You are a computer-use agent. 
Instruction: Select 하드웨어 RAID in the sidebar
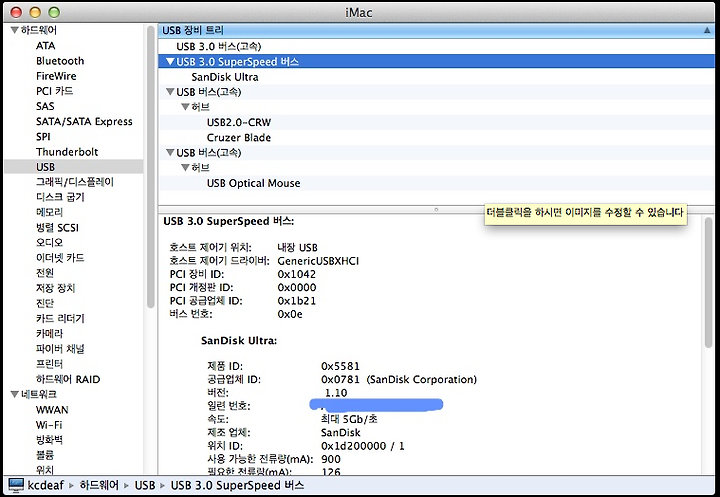point(68,379)
